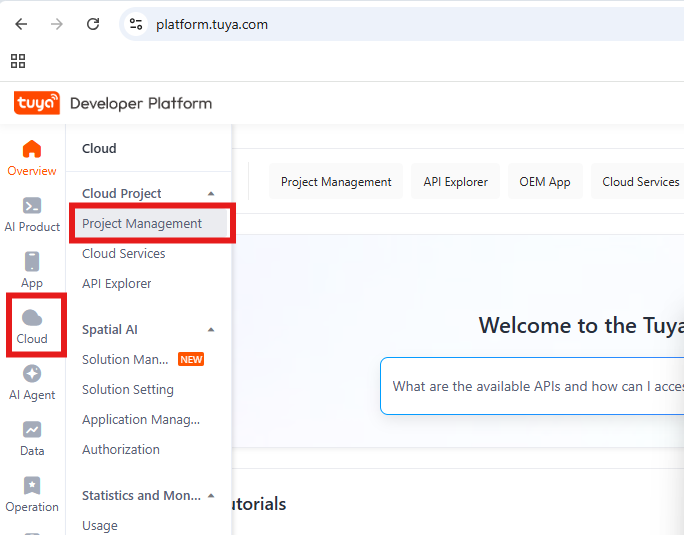Click Cloud Services shortcut button at top
This screenshot has height=535, width=684.
[637, 182]
